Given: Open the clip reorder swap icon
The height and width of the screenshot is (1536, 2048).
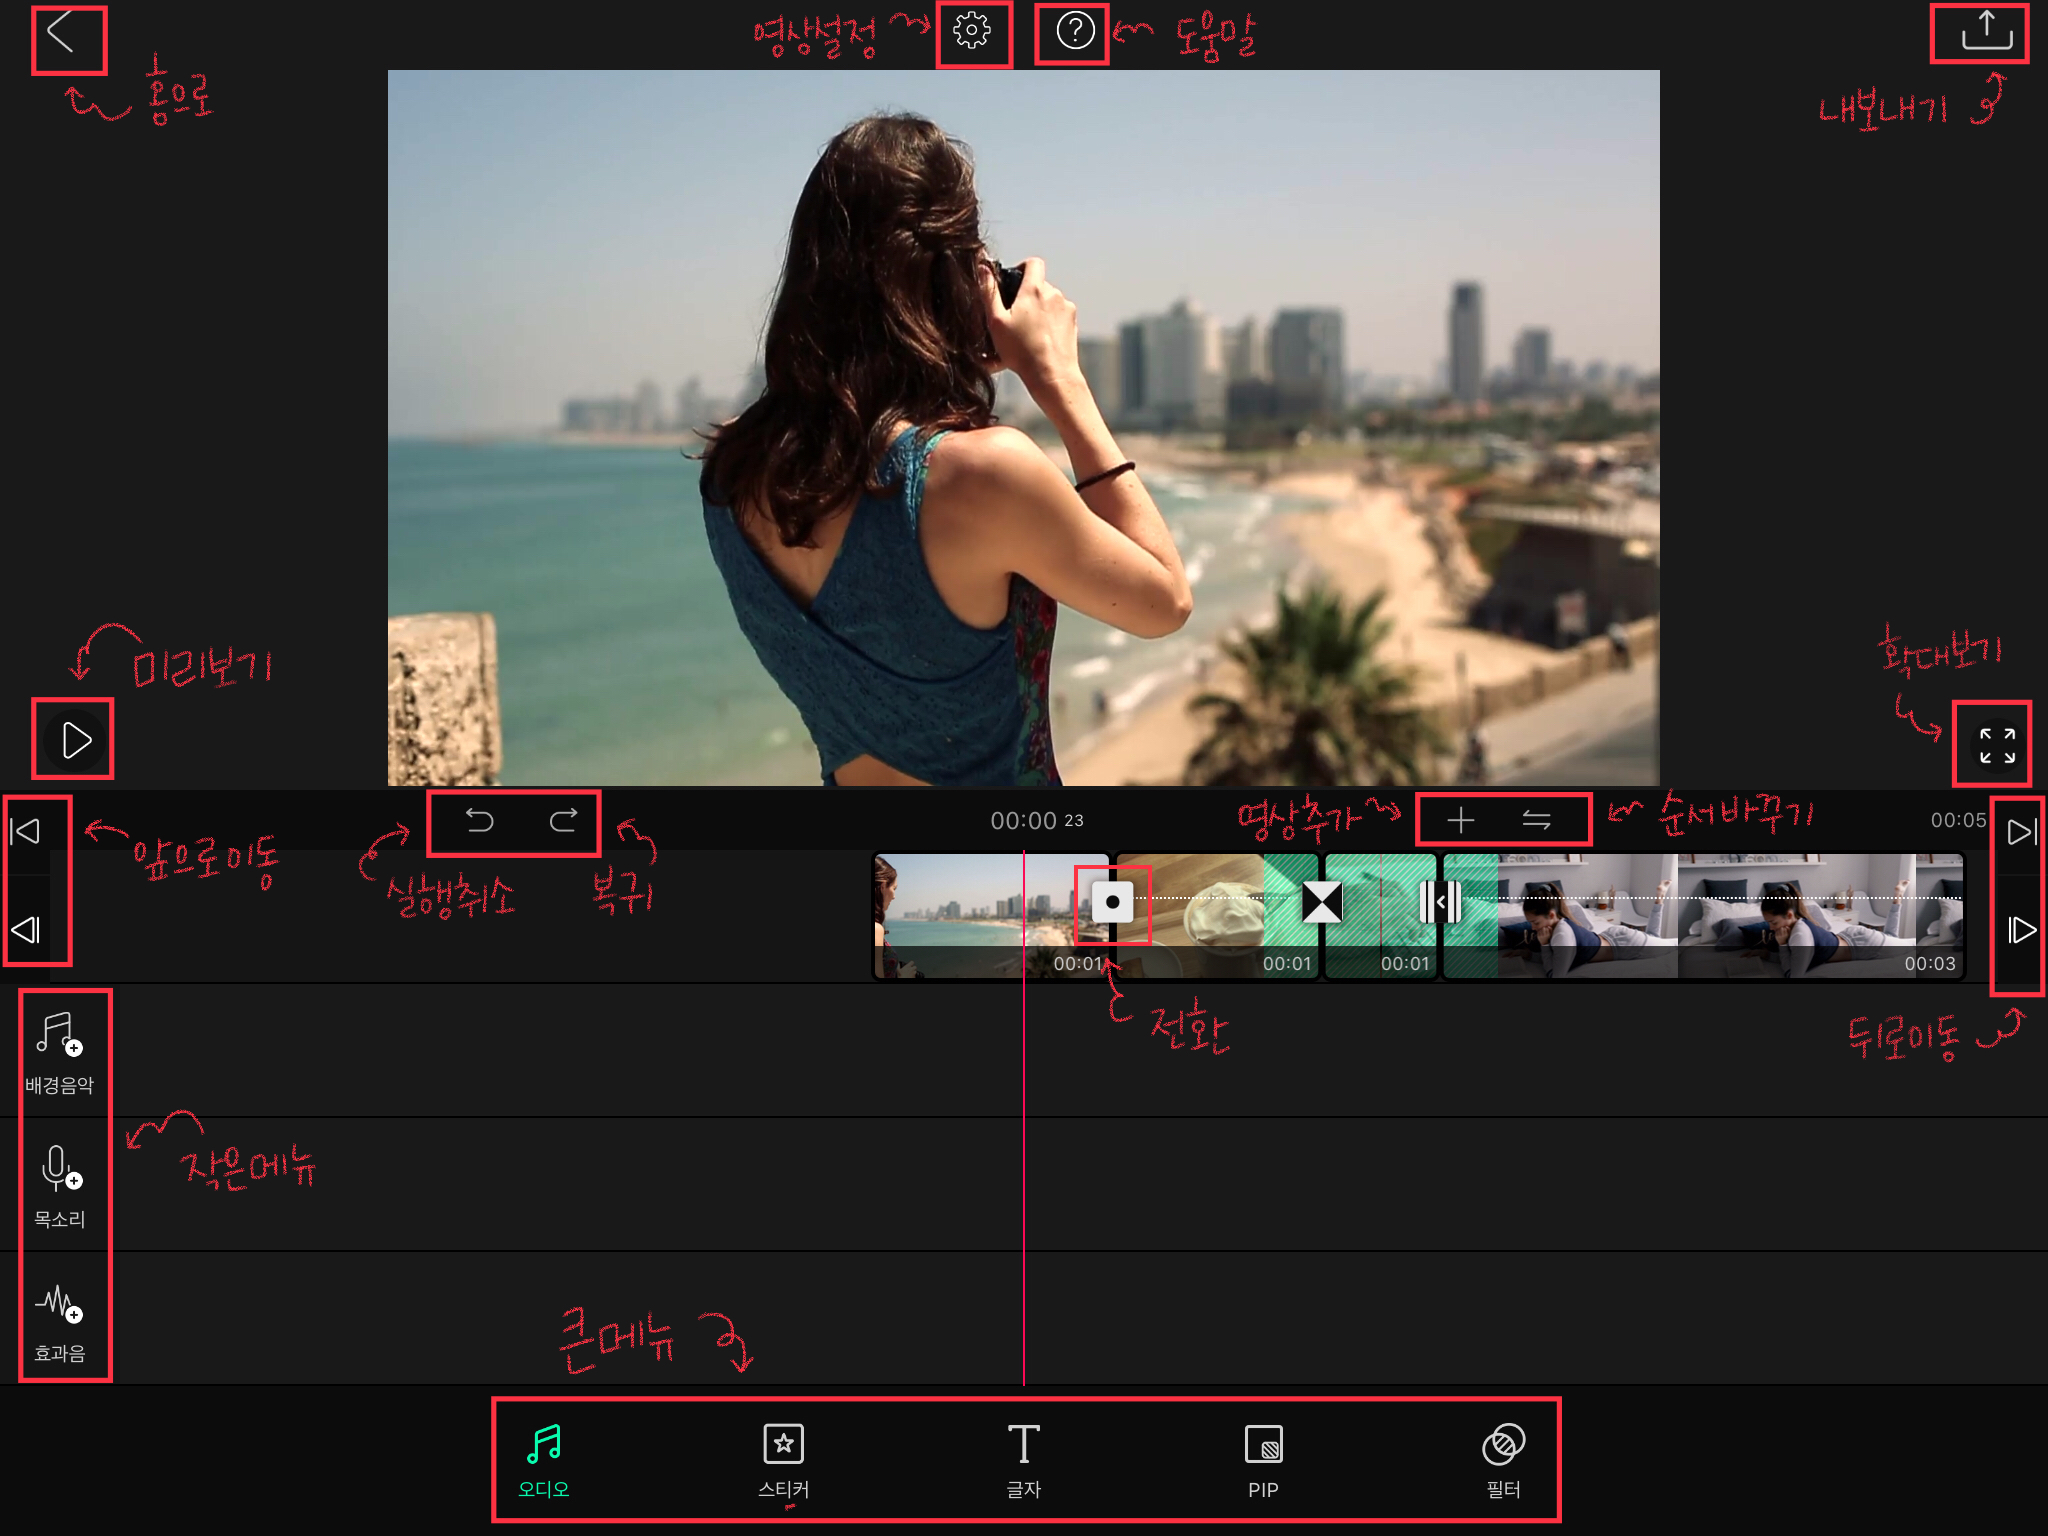Looking at the screenshot, I should pos(1536,821).
